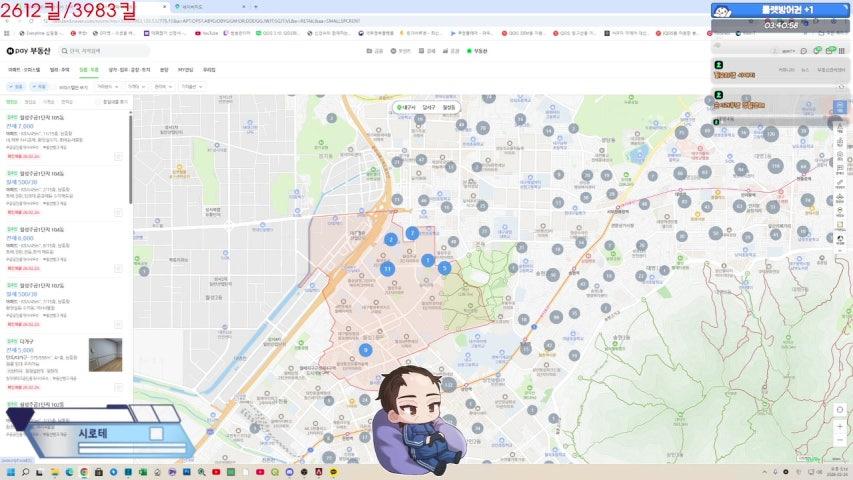Select the ruler distance tool on the map's right toolbar

(840, 184)
